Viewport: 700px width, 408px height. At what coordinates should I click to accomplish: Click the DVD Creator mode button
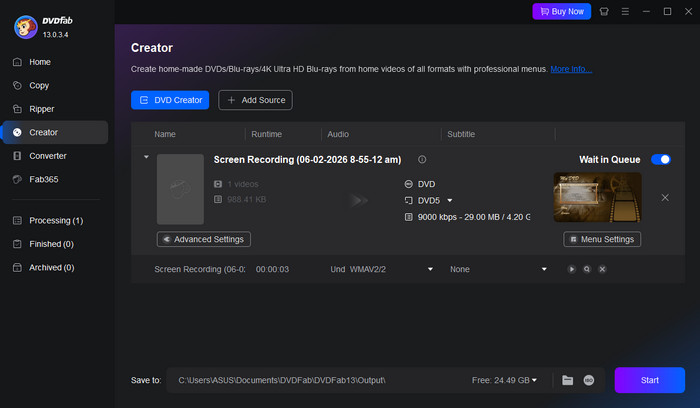pyautogui.click(x=170, y=100)
